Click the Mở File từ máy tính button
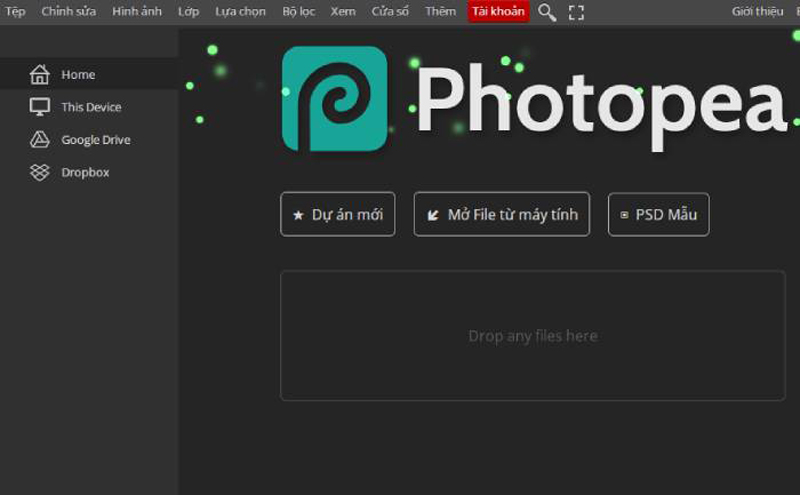 (x=502, y=214)
